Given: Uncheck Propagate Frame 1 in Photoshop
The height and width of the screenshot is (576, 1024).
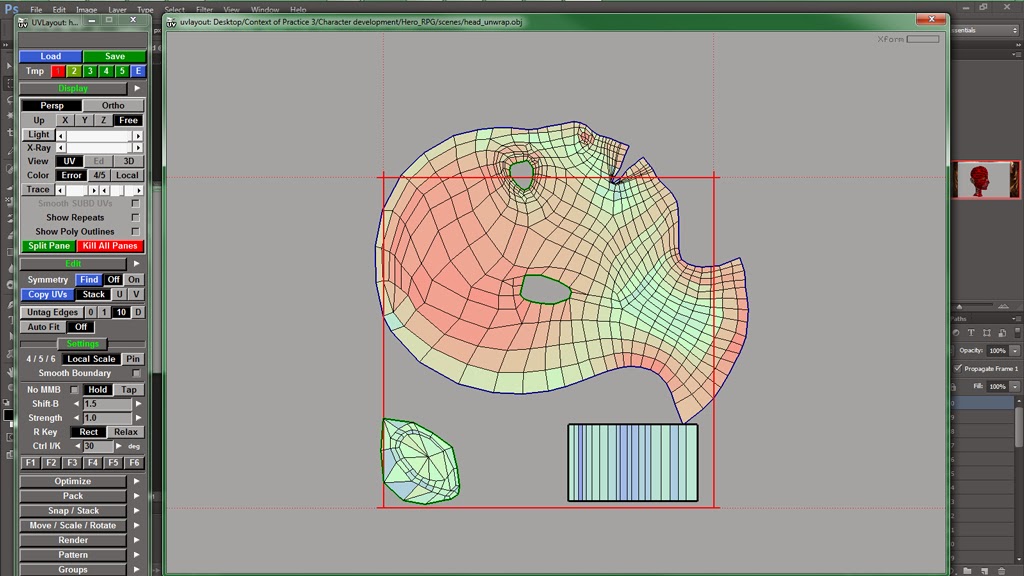Looking at the screenshot, I should tap(958, 368).
